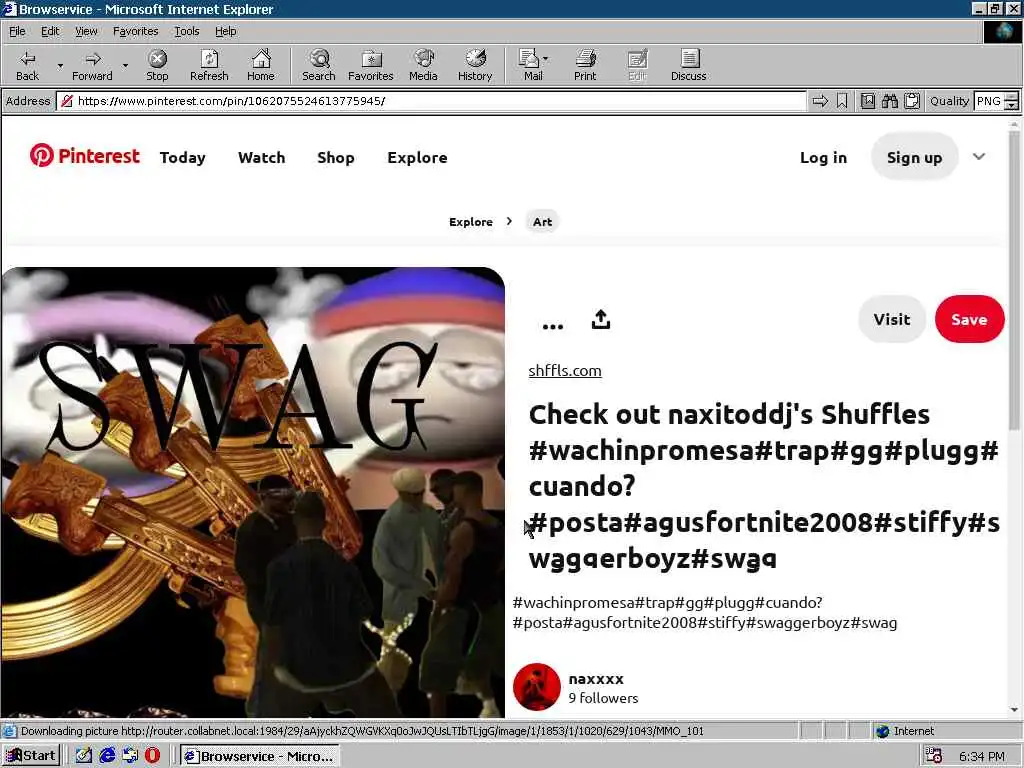Go to Pinterest Today tab

182,157
